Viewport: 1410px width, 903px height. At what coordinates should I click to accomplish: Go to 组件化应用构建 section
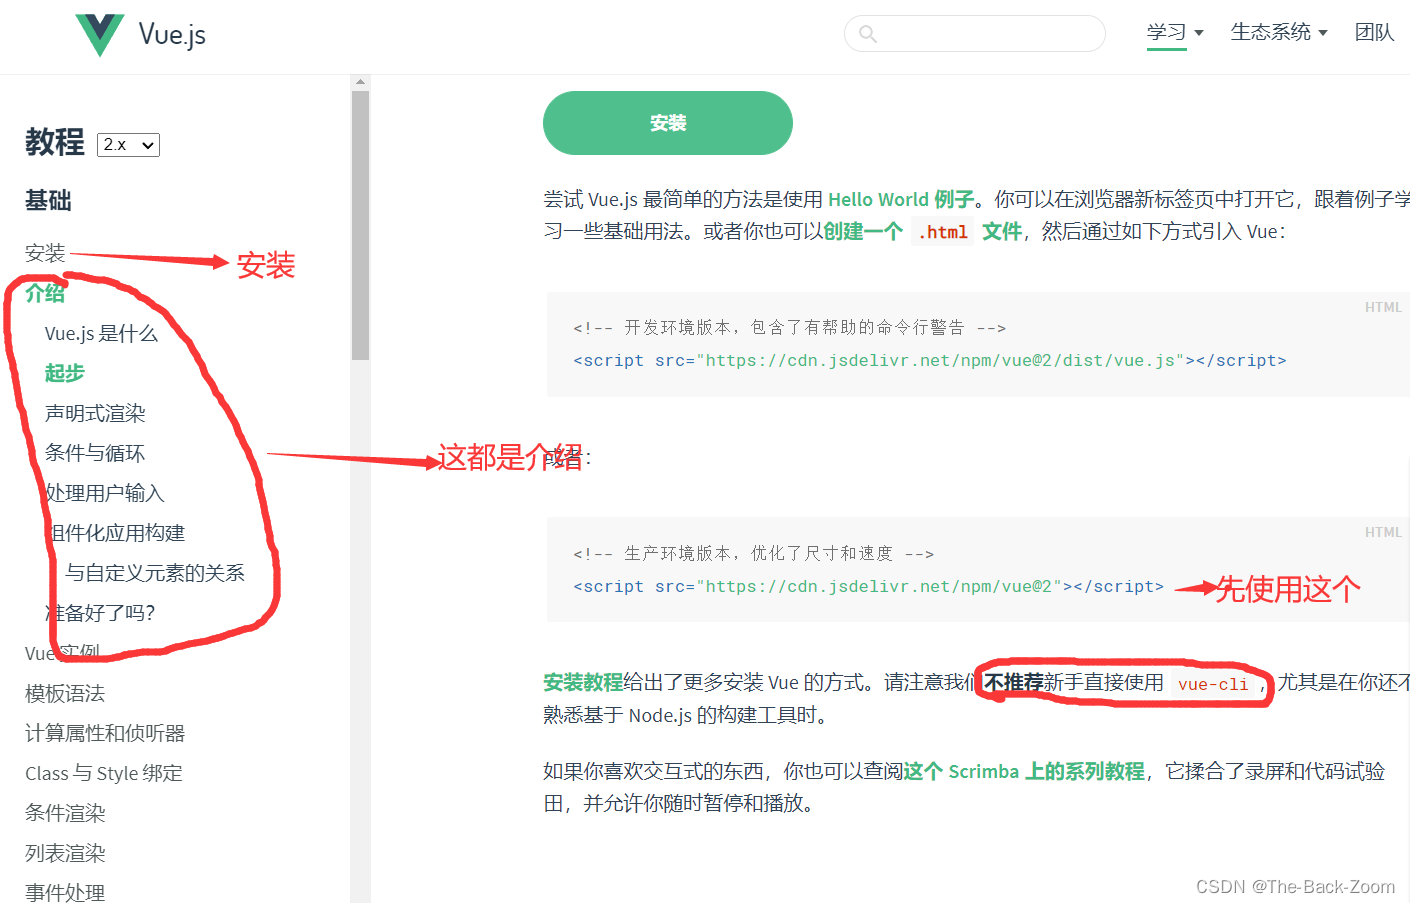click(115, 533)
